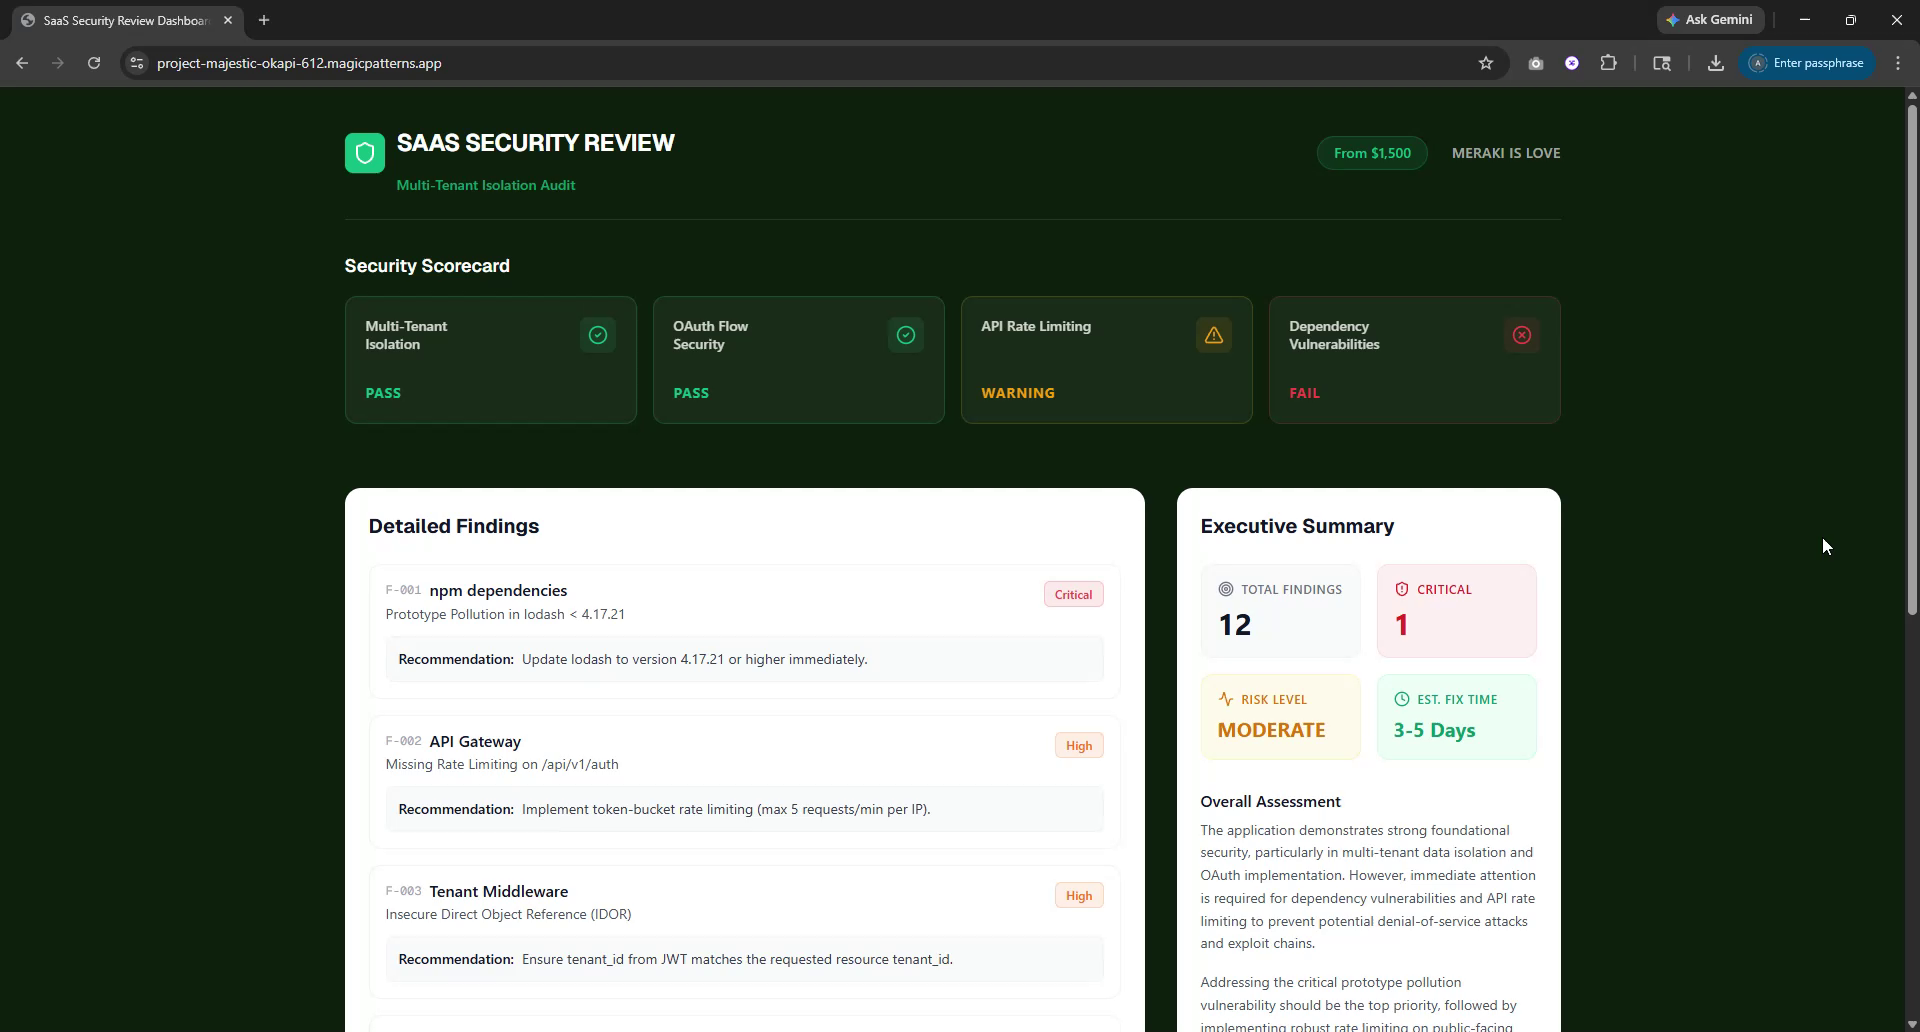Viewport: 1920px width, 1032px height.
Task: Go back with the browser back arrow
Action: coord(22,63)
